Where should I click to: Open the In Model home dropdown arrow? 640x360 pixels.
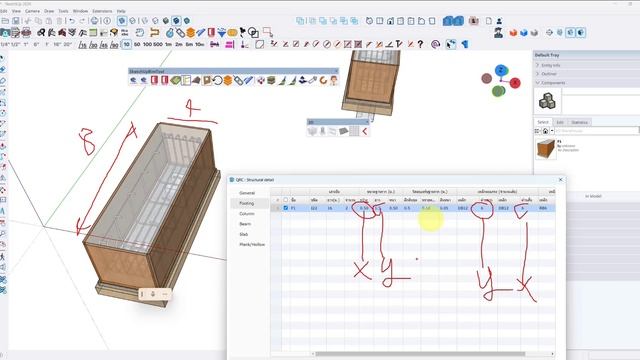click(x=552, y=131)
